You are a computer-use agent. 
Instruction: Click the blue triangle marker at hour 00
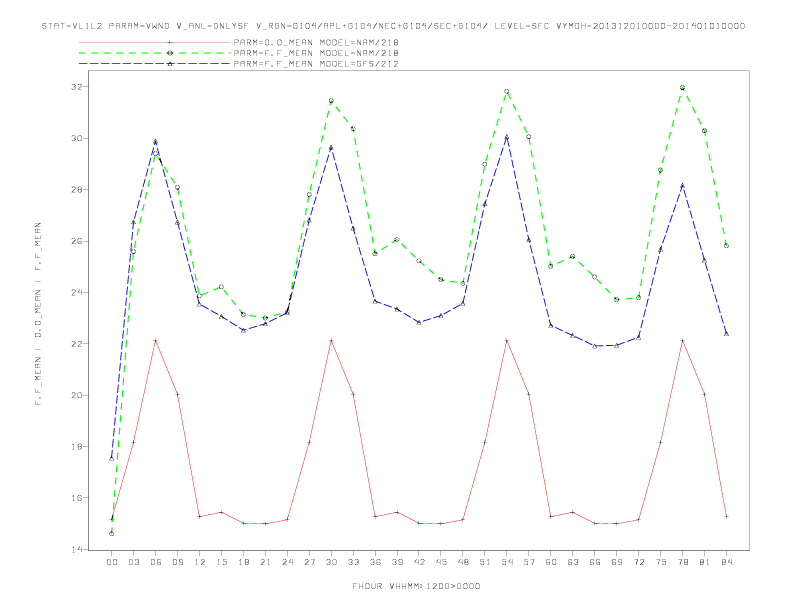pos(112,458)
